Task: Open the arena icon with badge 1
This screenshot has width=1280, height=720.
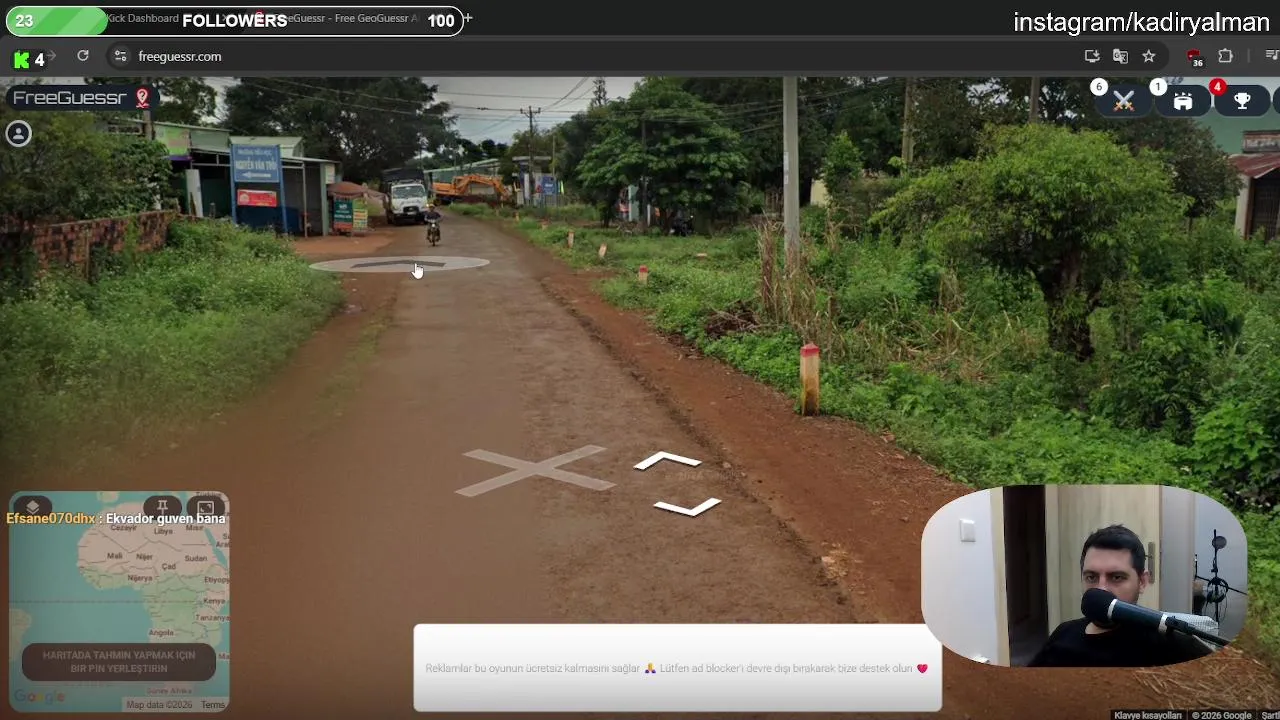Action: pyautogui.click(x=1183, y=101)
